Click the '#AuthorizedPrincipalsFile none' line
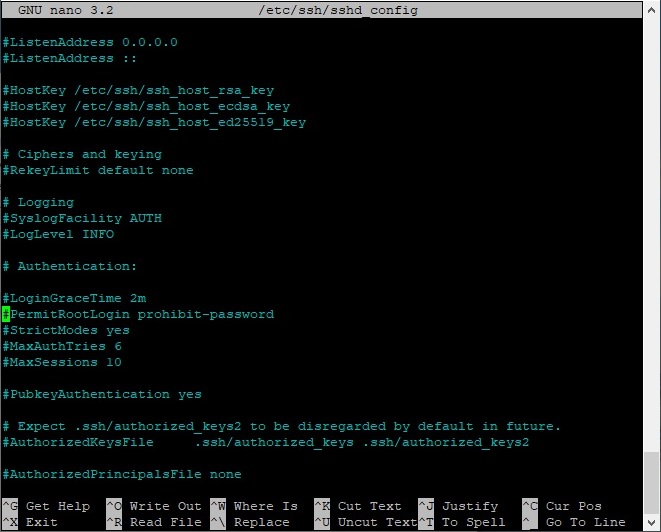Viewport: 661px width, 532px height. [x=122, y=475]
